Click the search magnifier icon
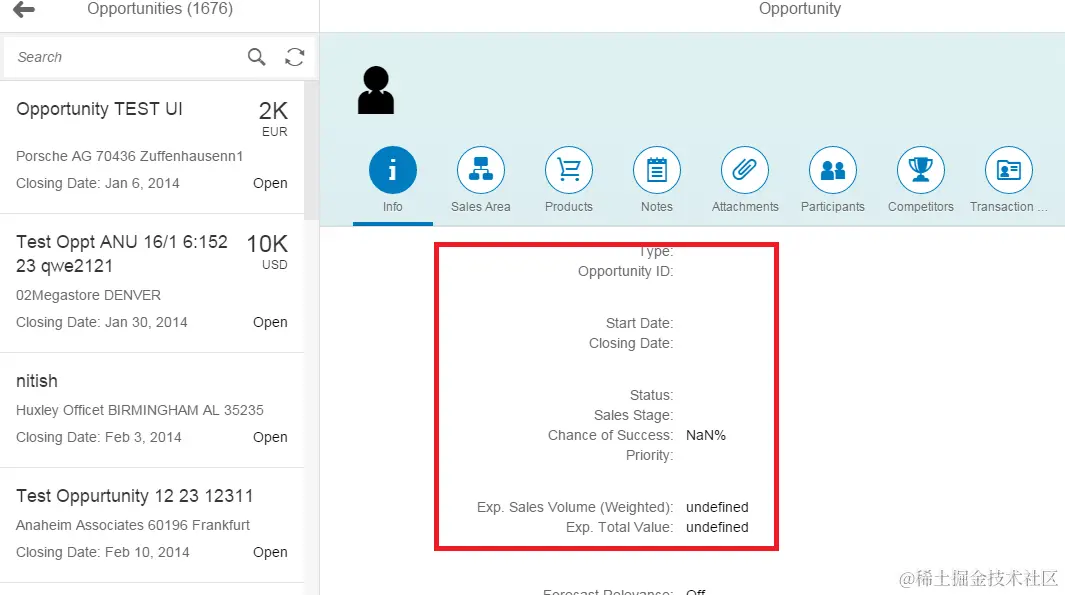Image resolution: width=1065 pixels, height=595 pixels. [256, 57]
